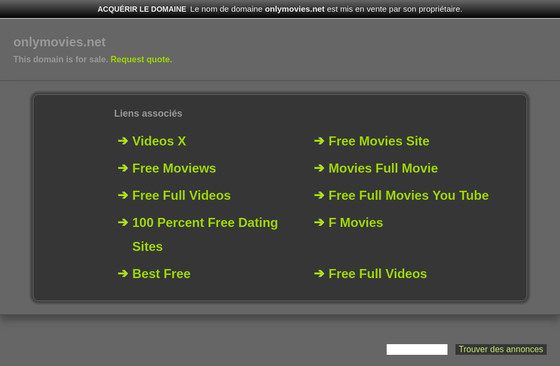Click the arrow beside F Movies

pyautogui.click(x=319, y=223)
